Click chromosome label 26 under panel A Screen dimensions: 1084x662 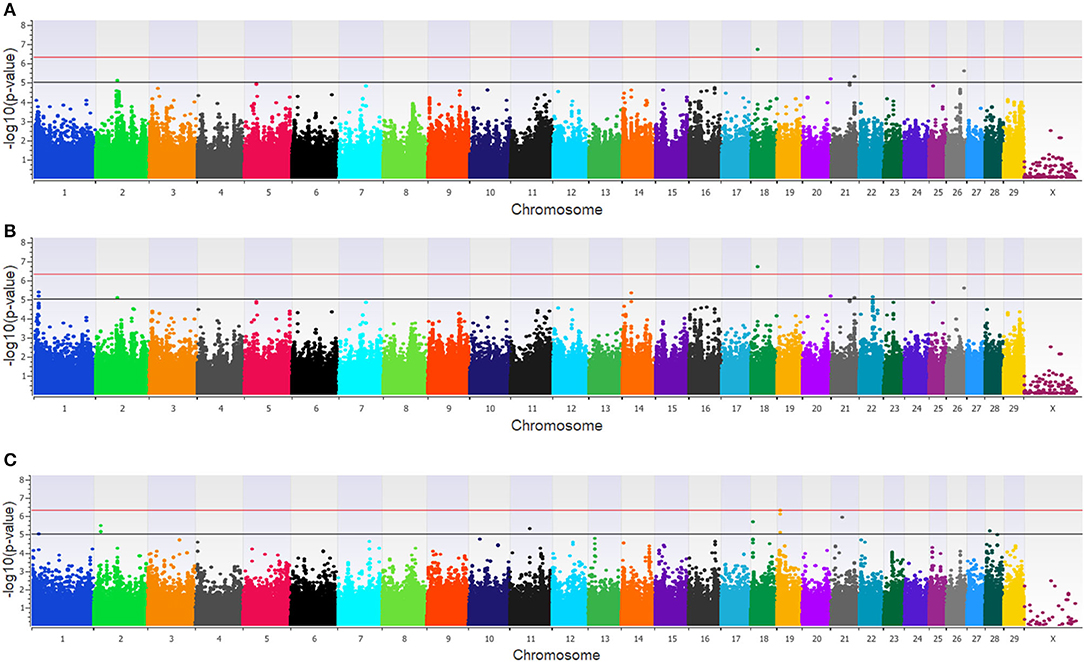coord(957,193)
